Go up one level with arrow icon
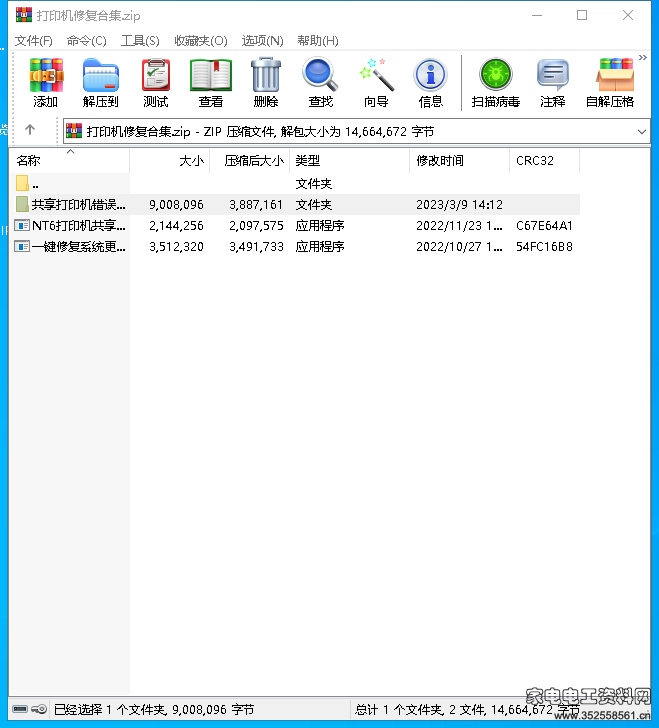The image size is (659, 728). [30, 130]
